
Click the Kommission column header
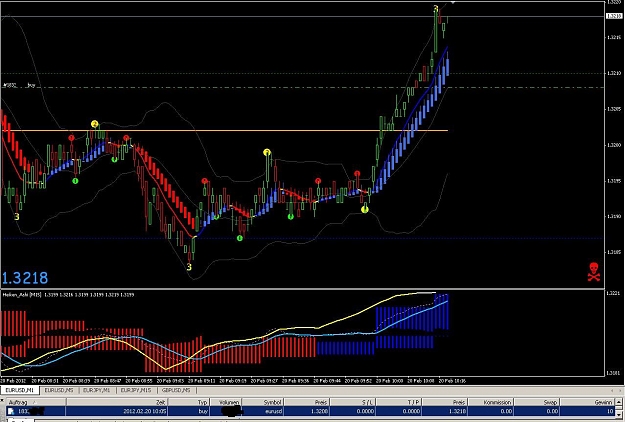[x=491, y=402]
